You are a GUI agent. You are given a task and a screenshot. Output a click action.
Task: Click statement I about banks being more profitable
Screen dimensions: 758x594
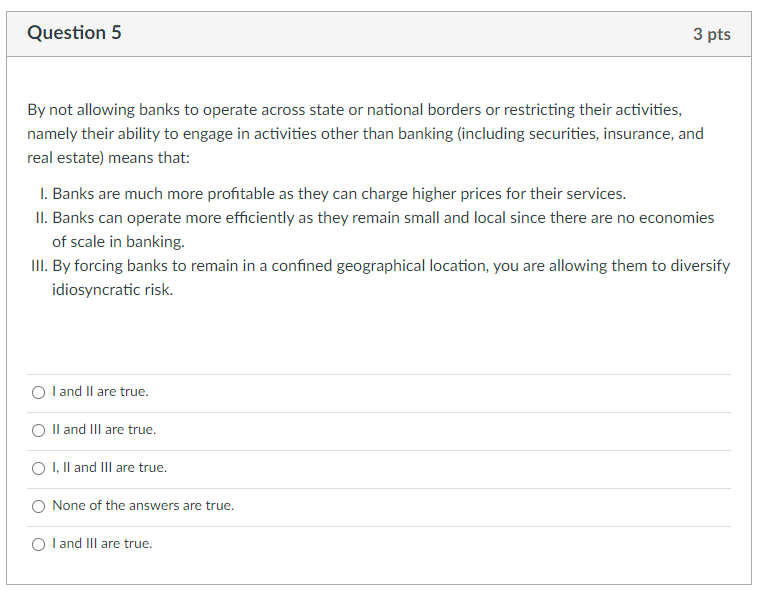click(x=338, y=193)
